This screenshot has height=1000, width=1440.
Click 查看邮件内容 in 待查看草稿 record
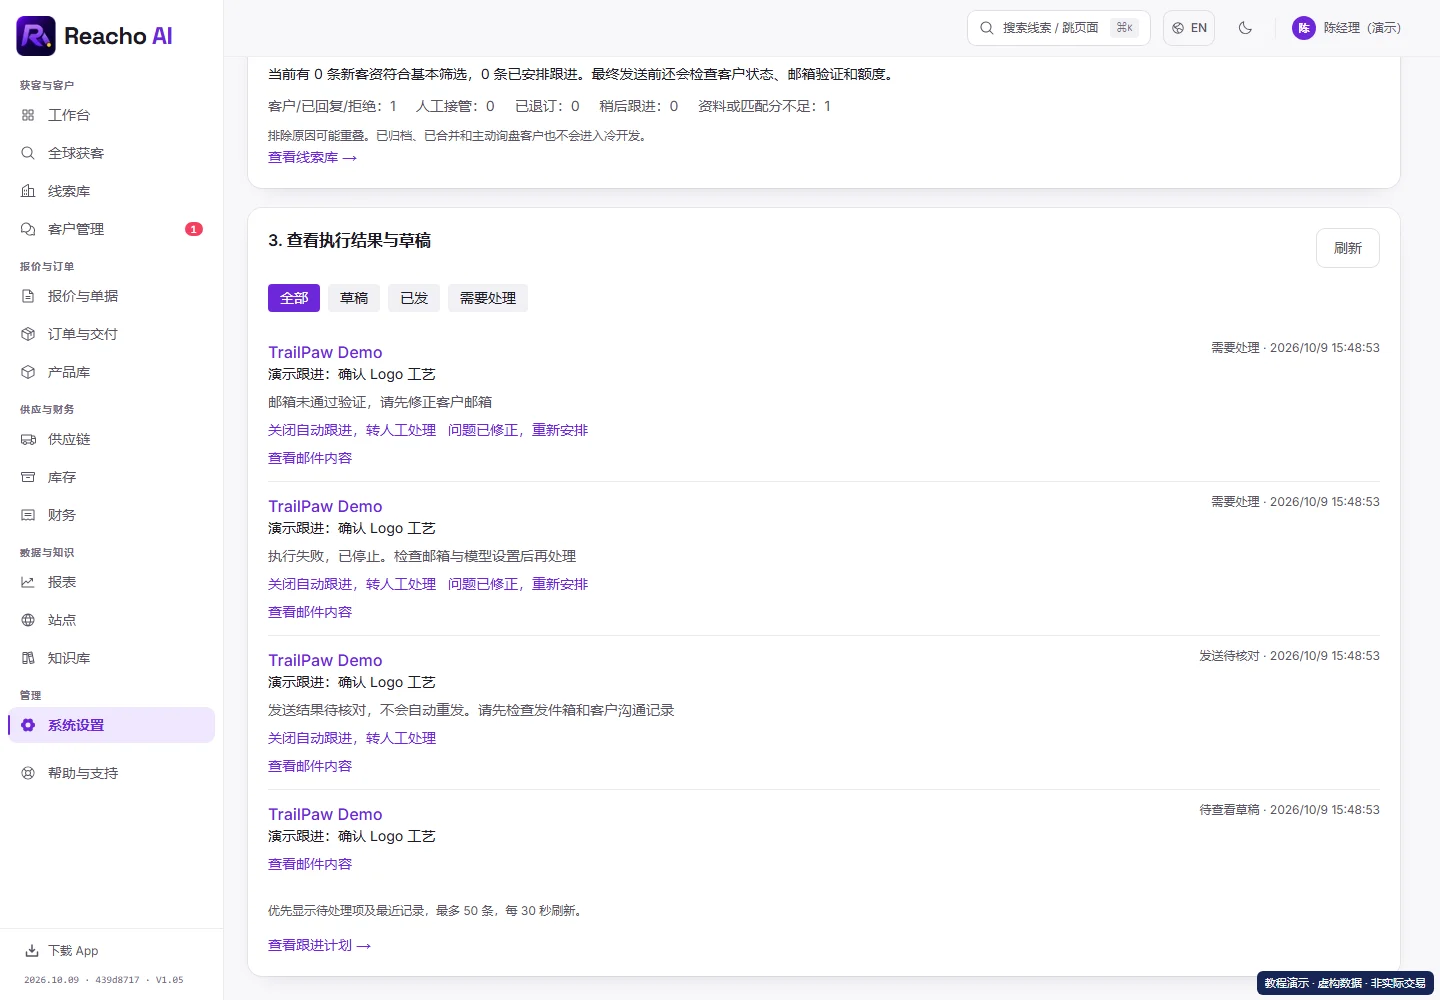pyautogui.click(x=310, y=864)
